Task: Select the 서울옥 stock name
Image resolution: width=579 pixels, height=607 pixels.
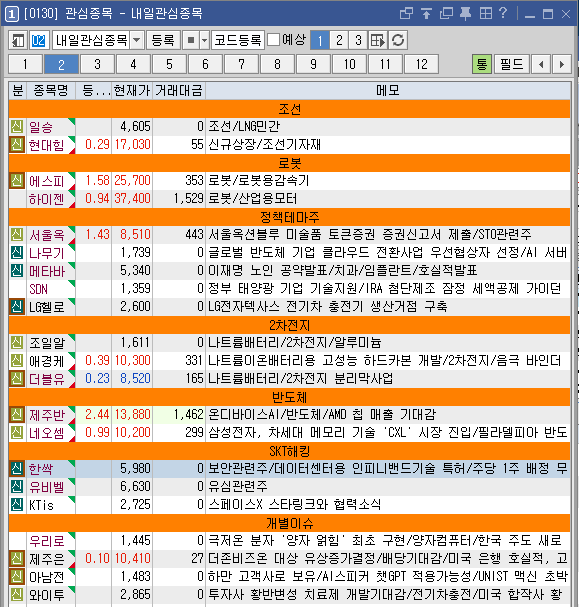Action: [46, 235]
